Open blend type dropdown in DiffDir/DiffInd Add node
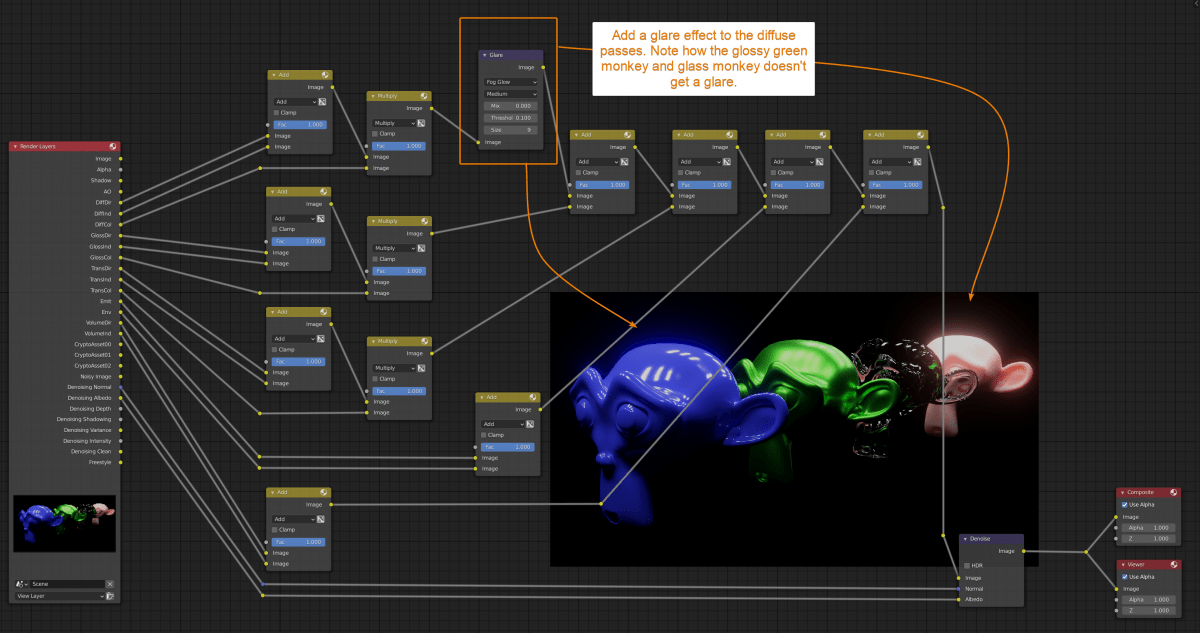This screenshot has width=1200, height=633. click(295, 101)
